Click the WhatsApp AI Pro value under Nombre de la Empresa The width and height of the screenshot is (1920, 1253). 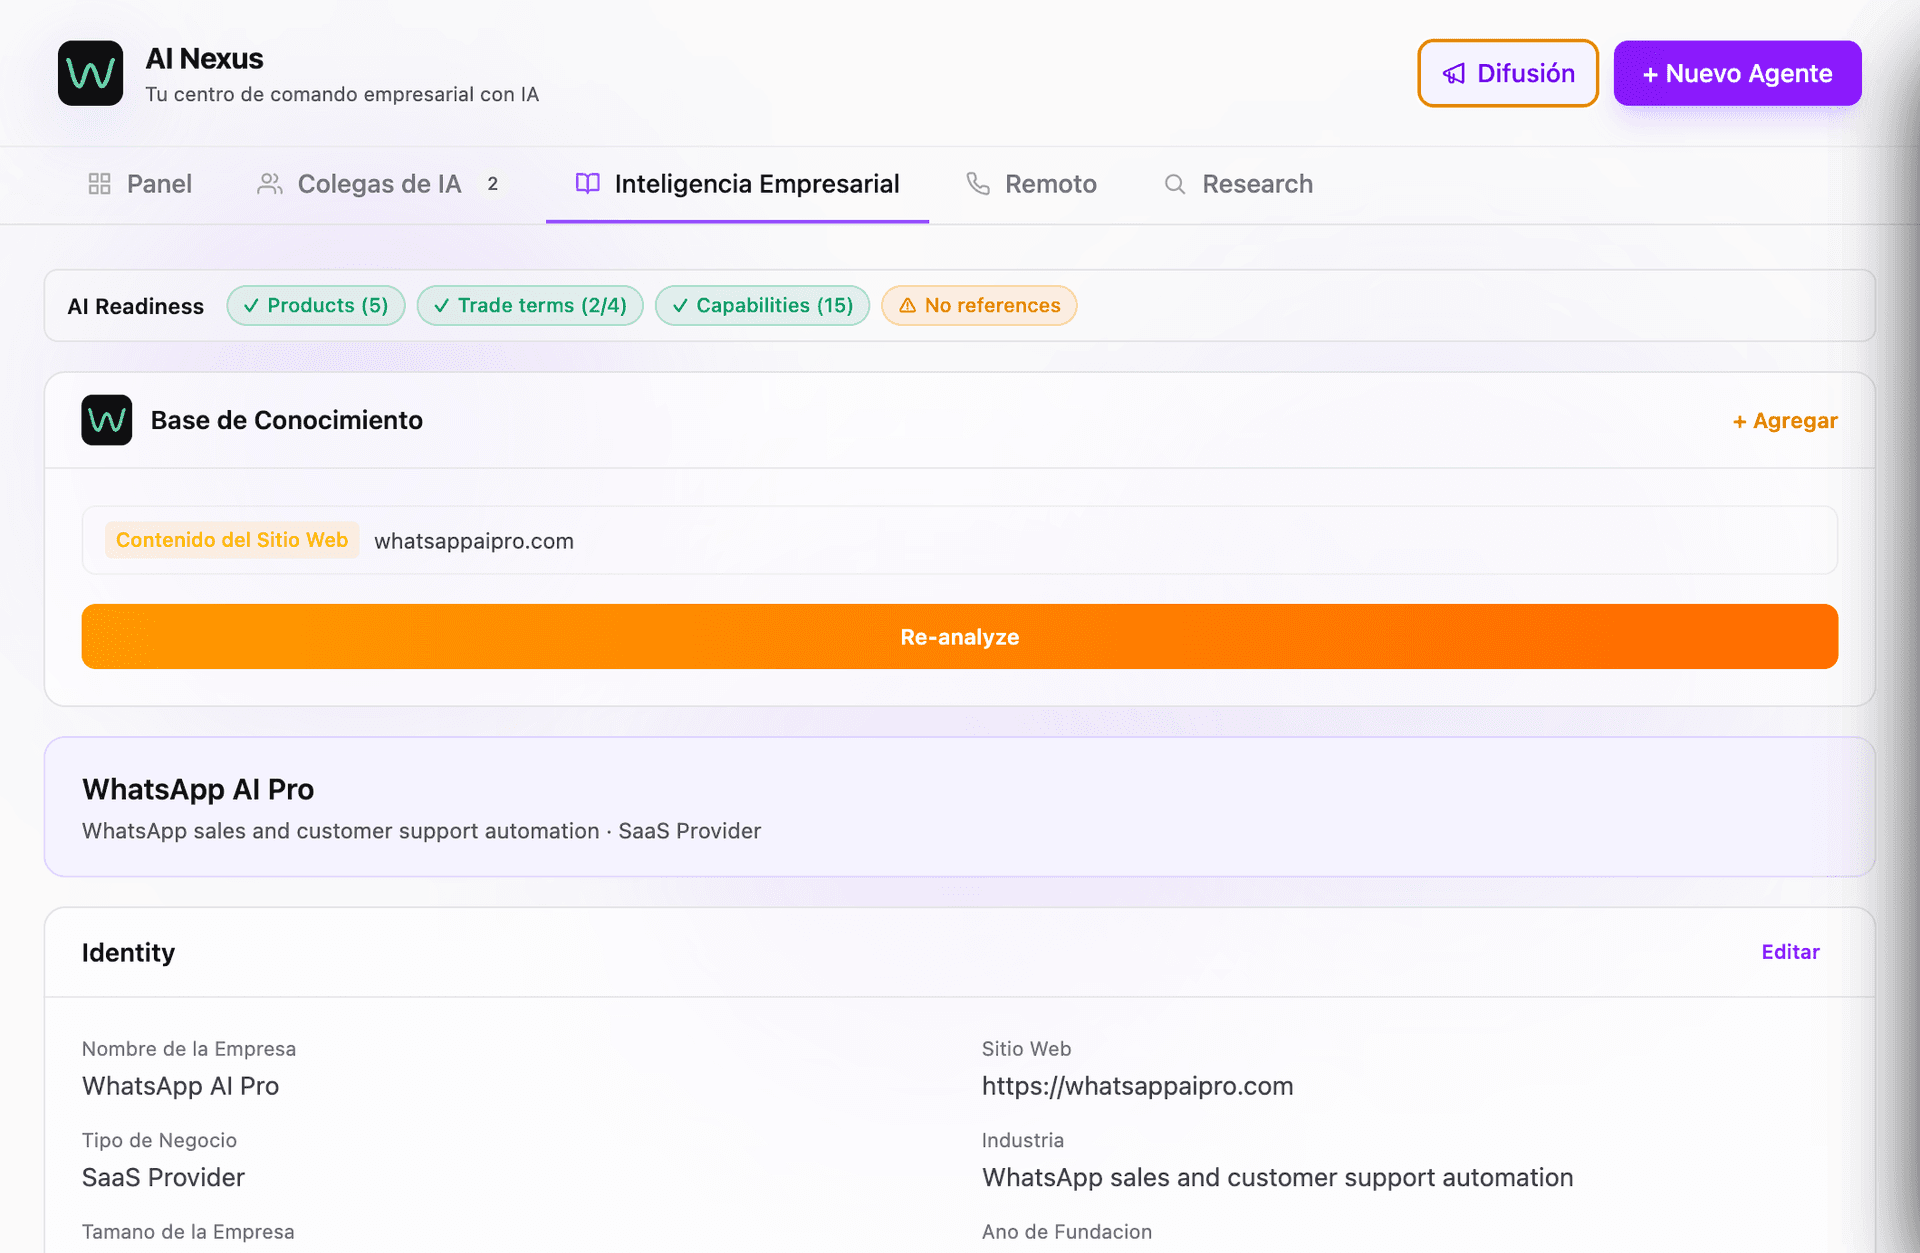(180, 1086)
